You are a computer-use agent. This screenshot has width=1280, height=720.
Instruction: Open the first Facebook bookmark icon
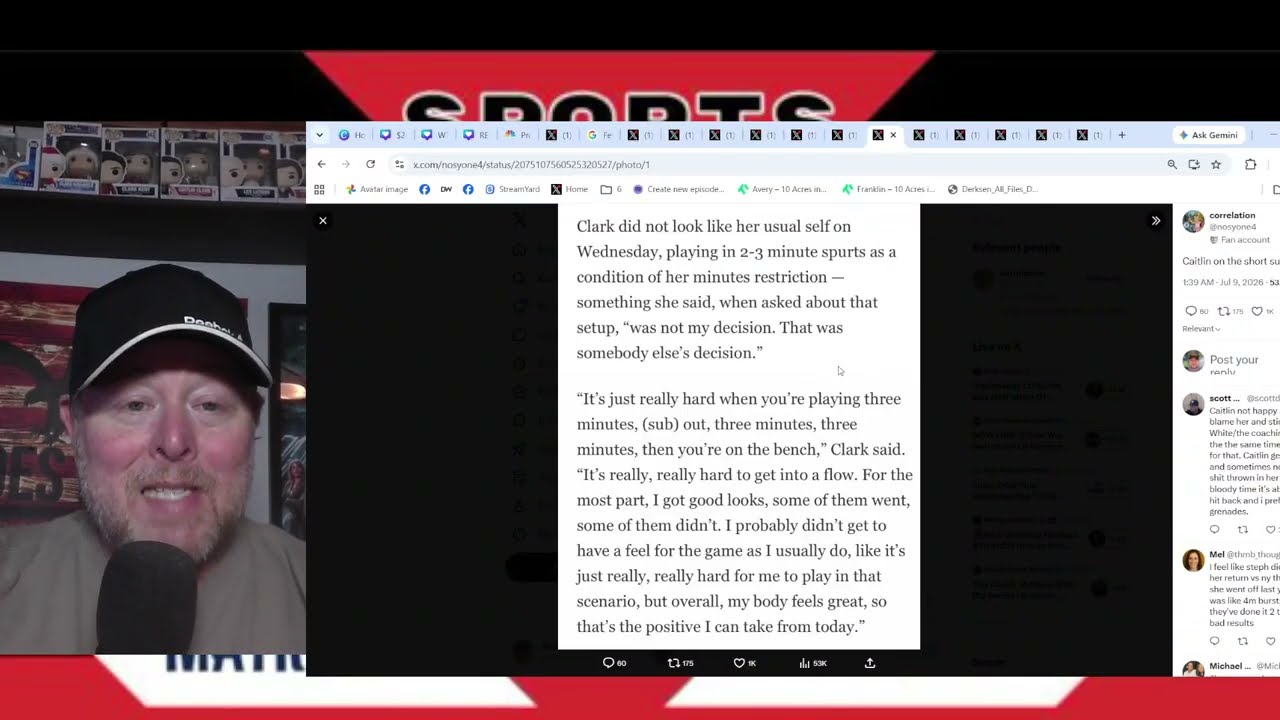(425, 189)
